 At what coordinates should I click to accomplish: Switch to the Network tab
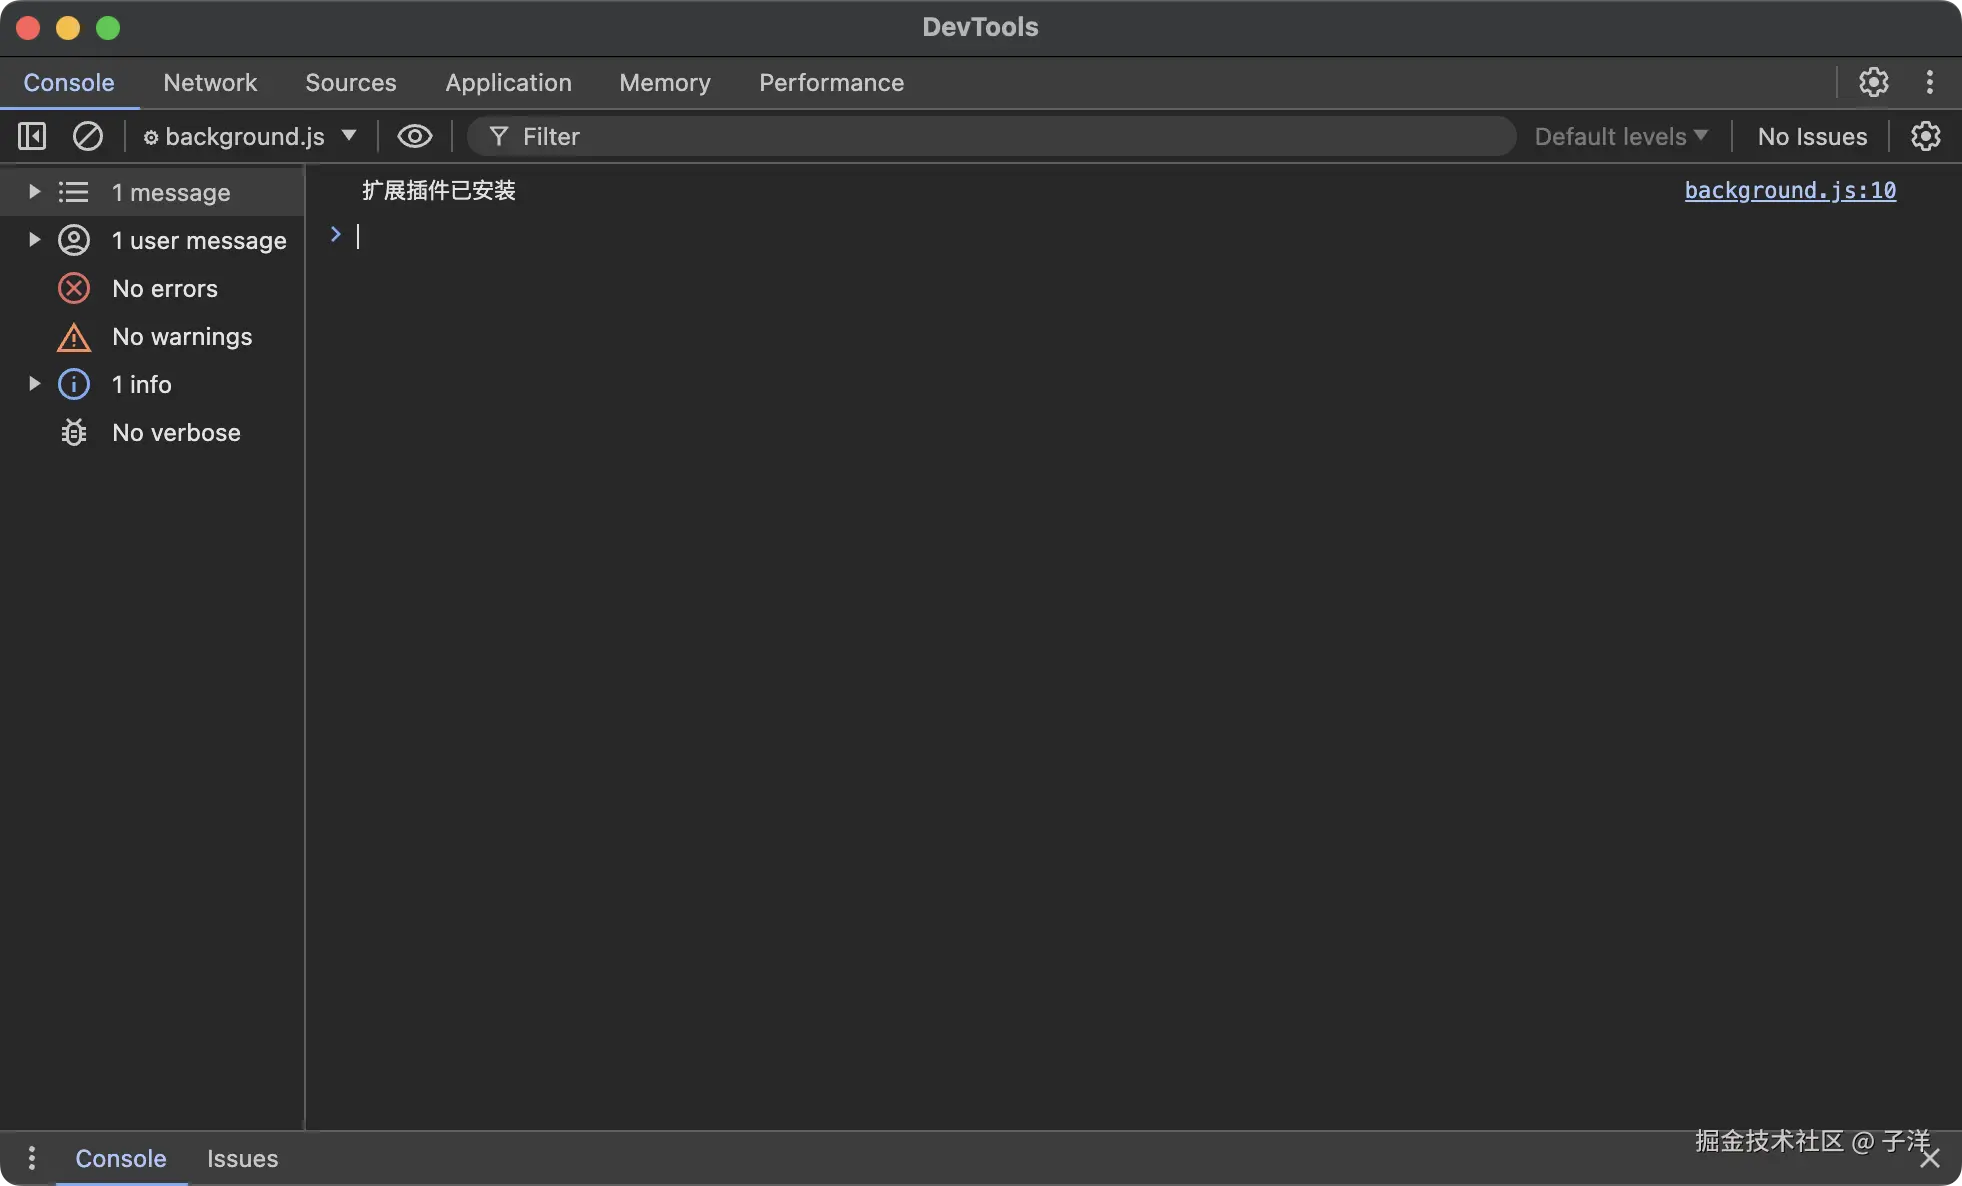[x=210, y=83]
